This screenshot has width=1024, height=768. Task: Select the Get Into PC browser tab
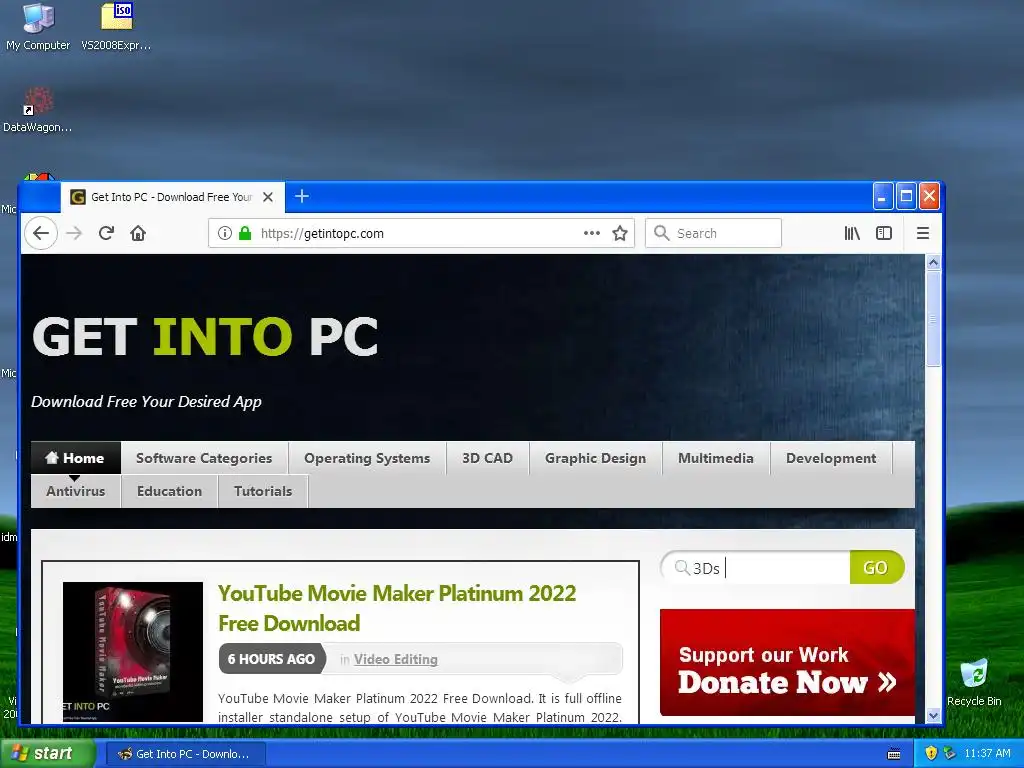[172, 197]
